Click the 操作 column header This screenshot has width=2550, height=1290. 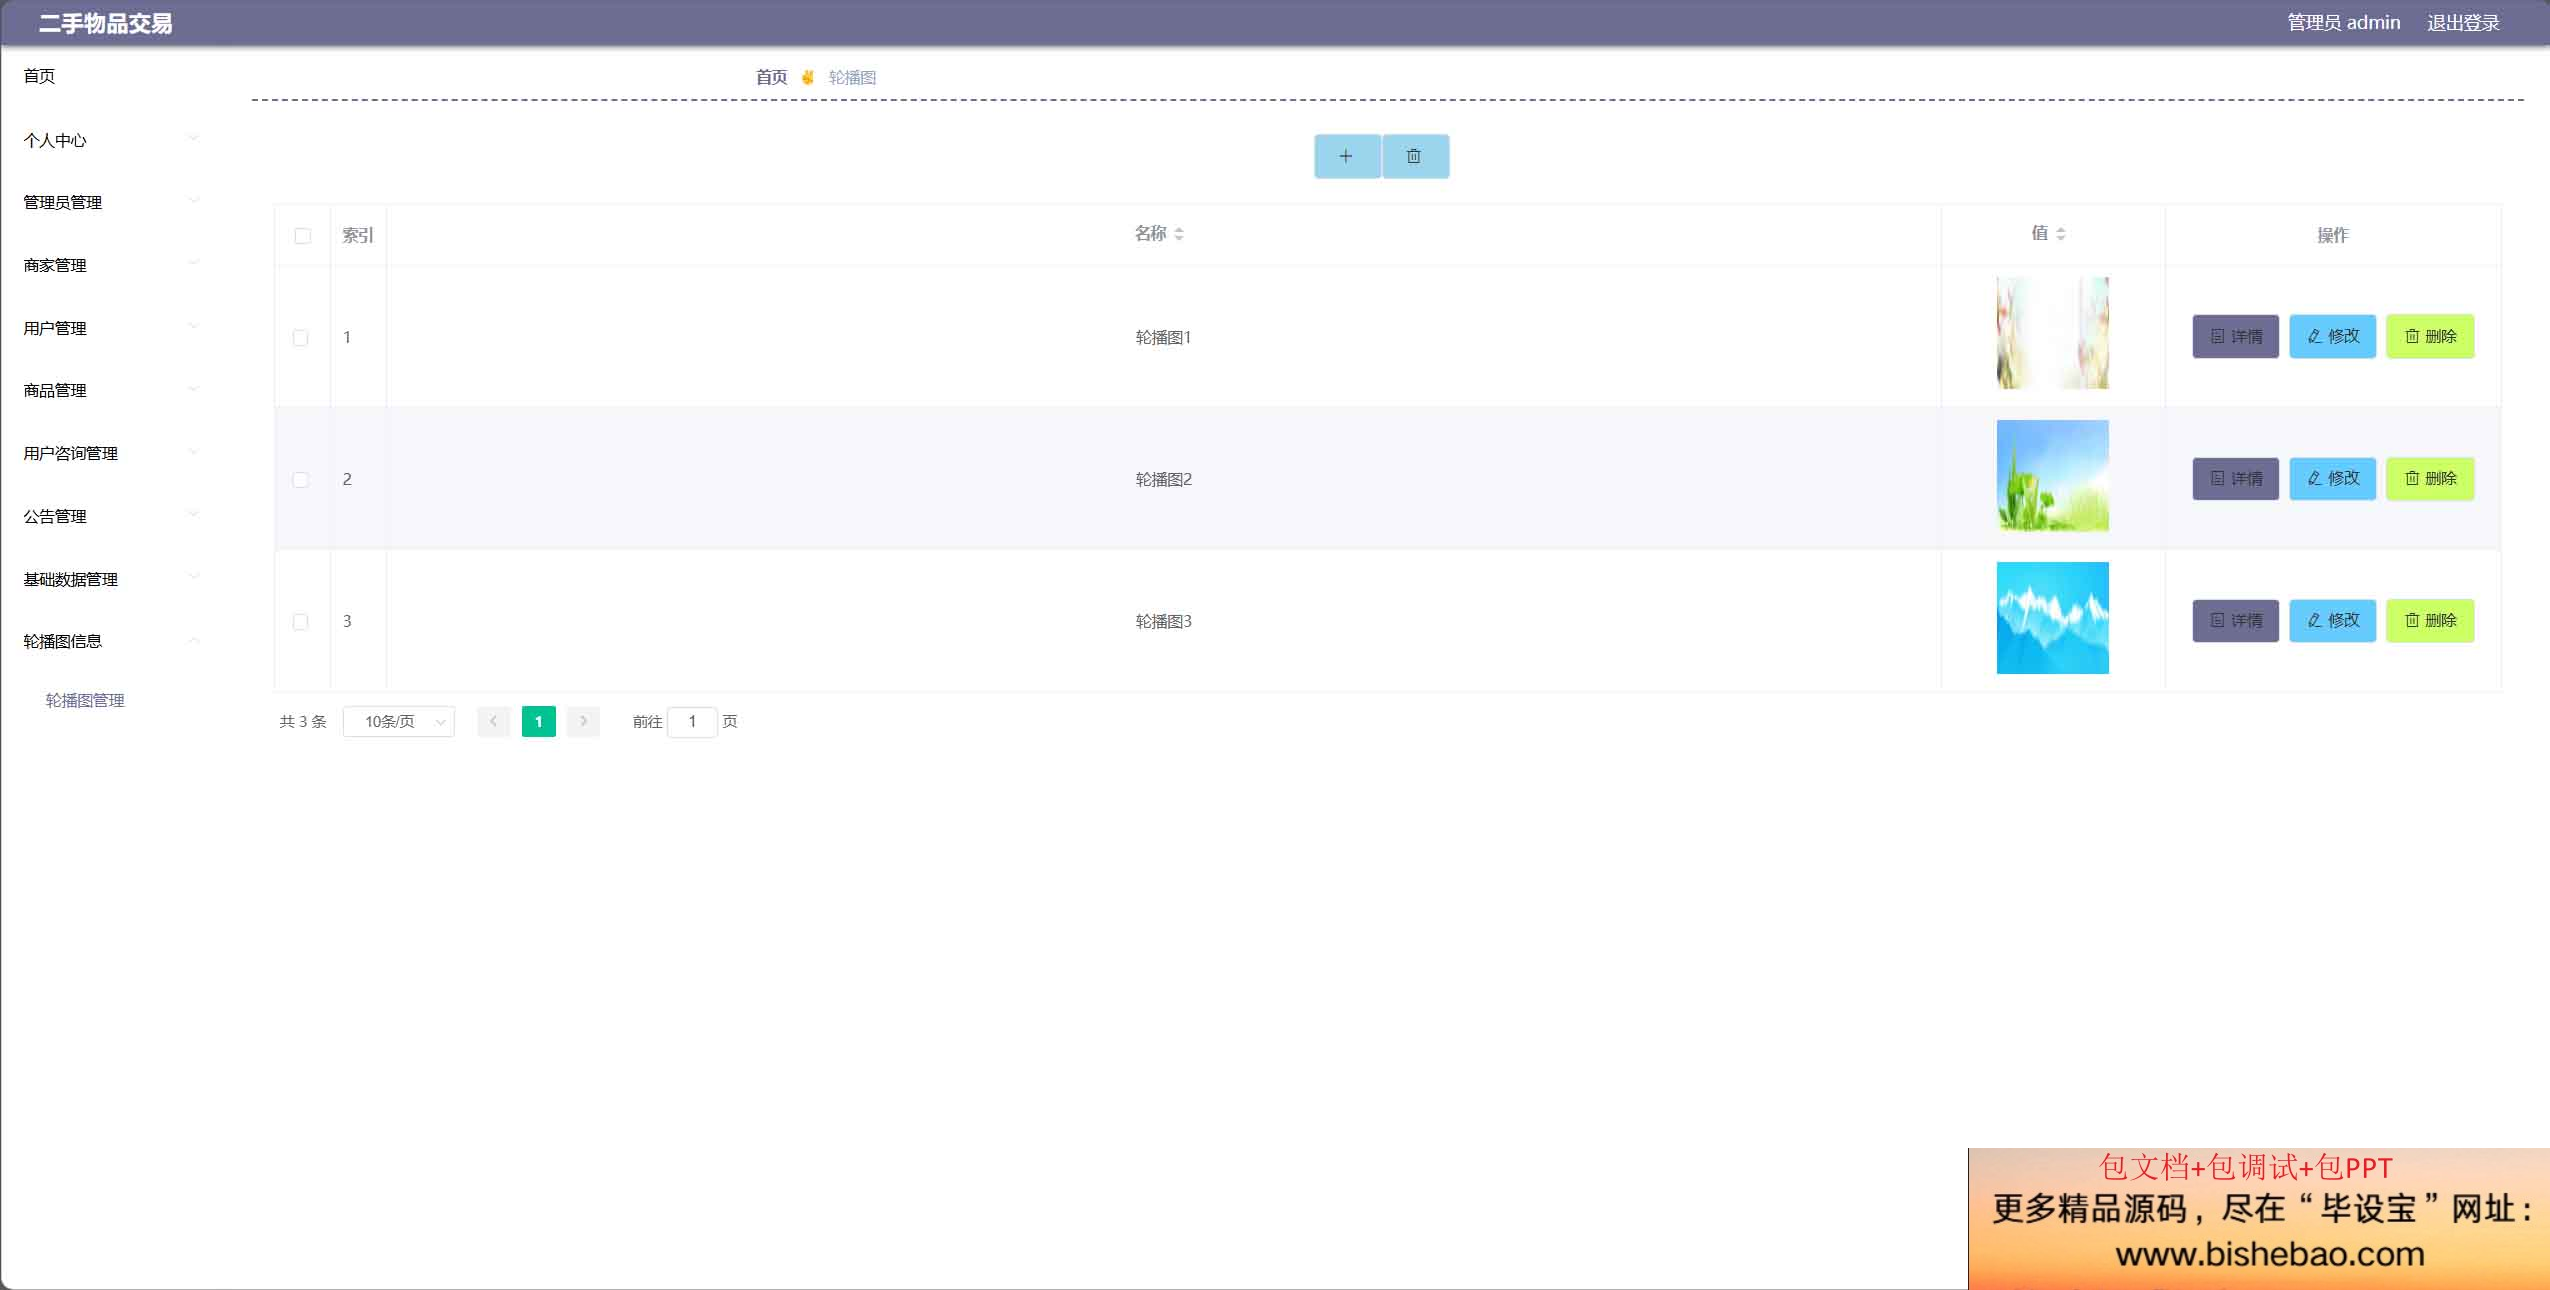2333,235
